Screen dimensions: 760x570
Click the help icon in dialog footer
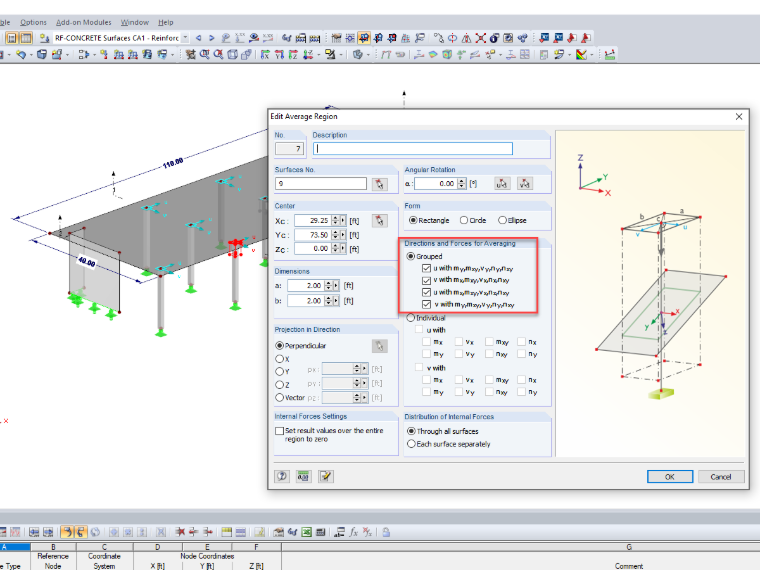click(x=282, y=476)
